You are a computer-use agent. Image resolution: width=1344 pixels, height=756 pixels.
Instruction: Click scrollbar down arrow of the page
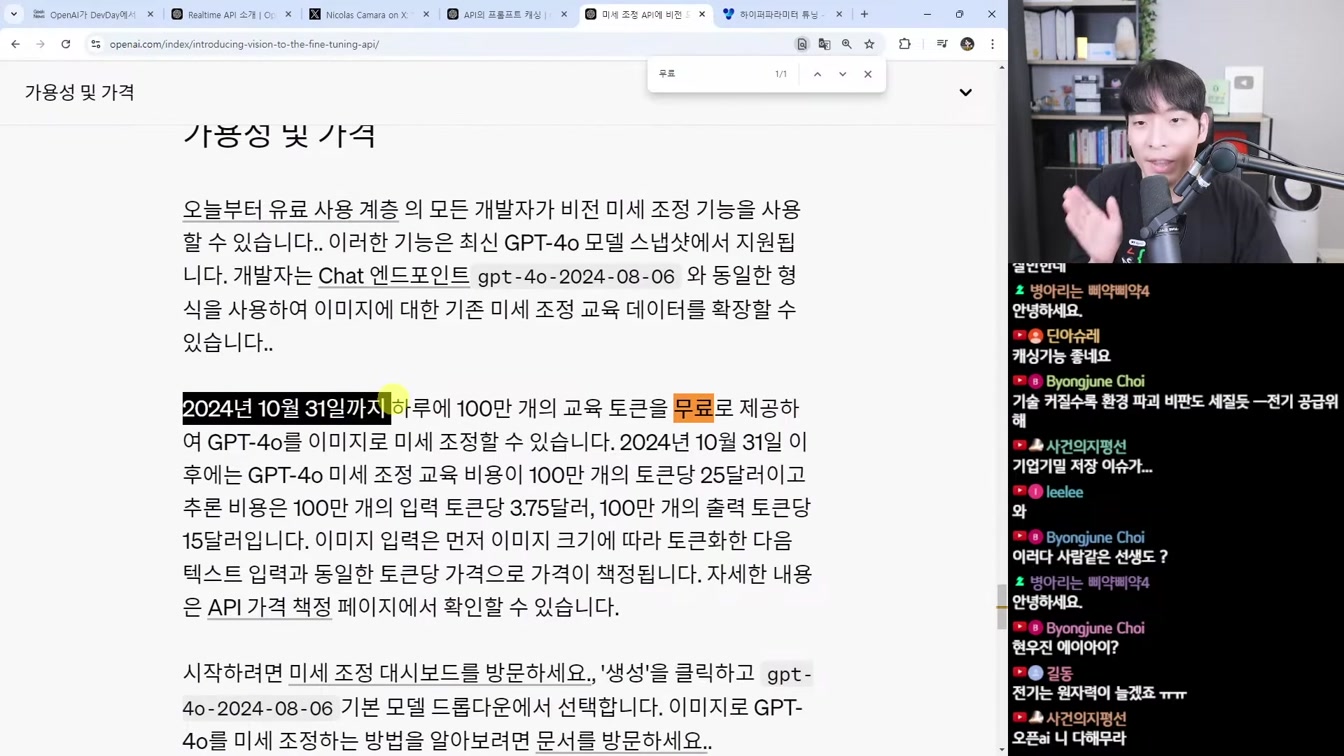point(1002,749)
